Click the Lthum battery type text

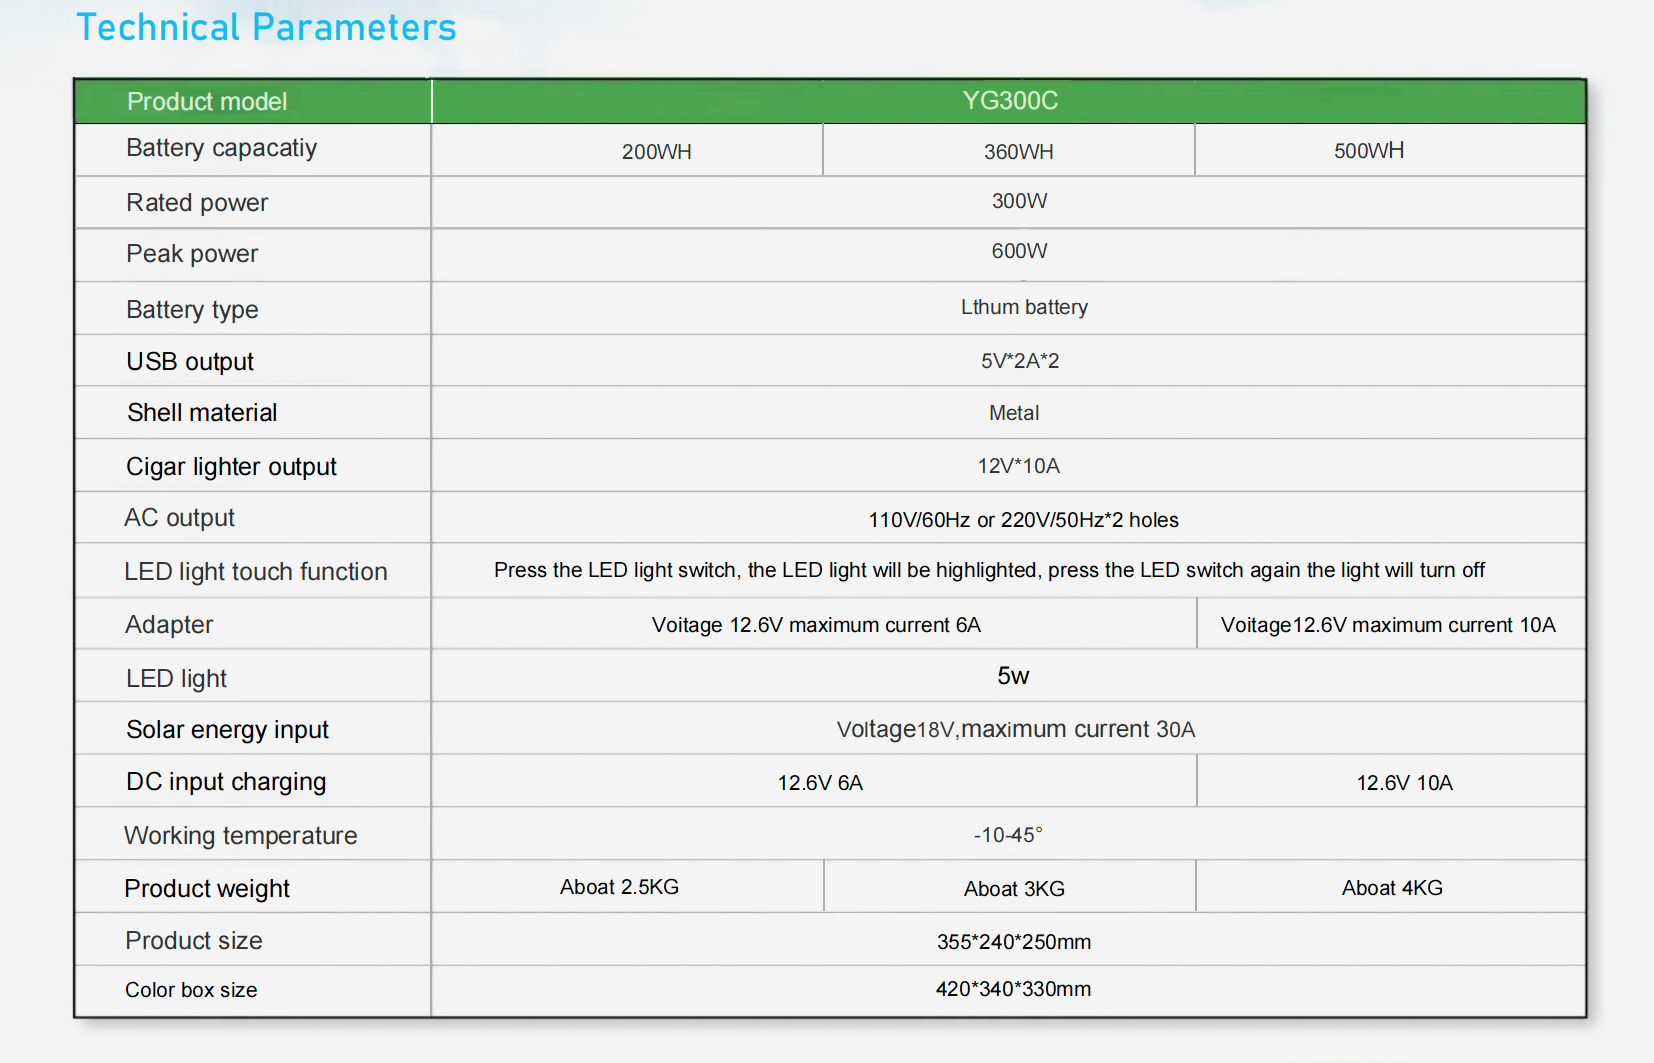tap(1024, 307)
